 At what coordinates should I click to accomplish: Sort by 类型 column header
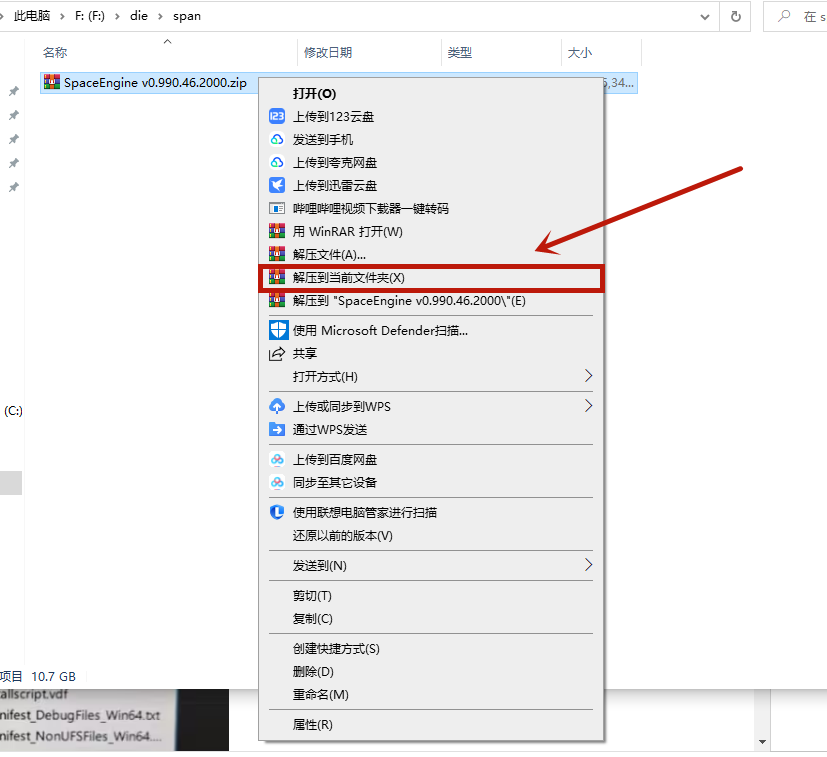coord(459,53)
